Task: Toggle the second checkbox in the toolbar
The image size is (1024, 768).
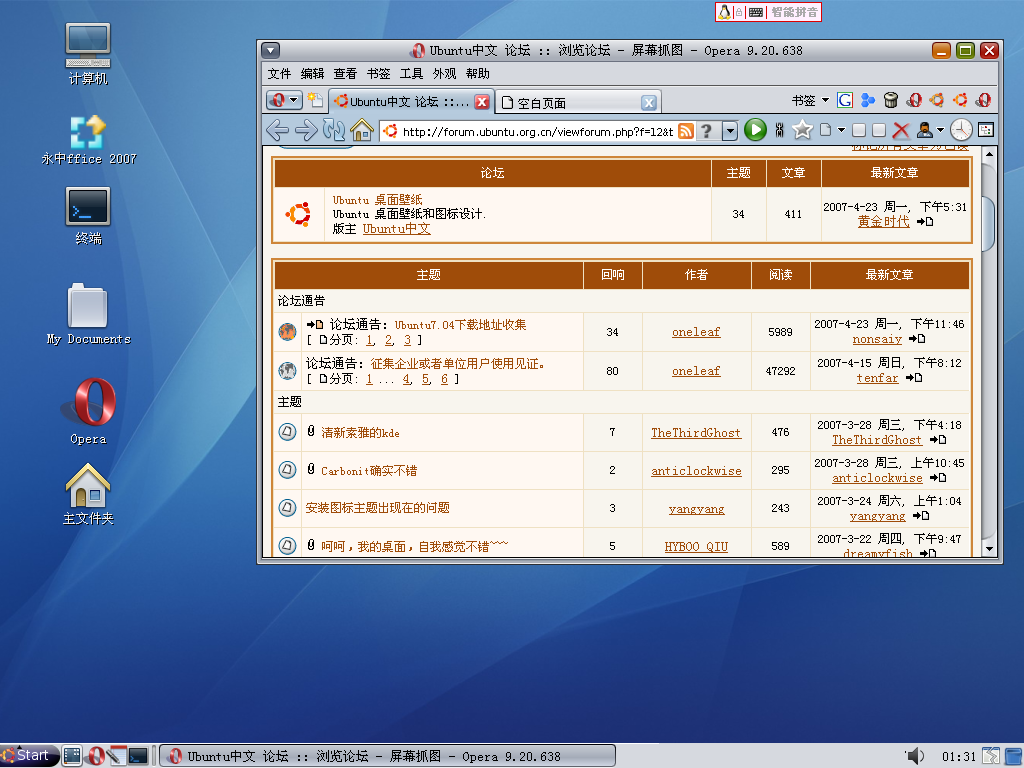Action: (x=879, y=131)
